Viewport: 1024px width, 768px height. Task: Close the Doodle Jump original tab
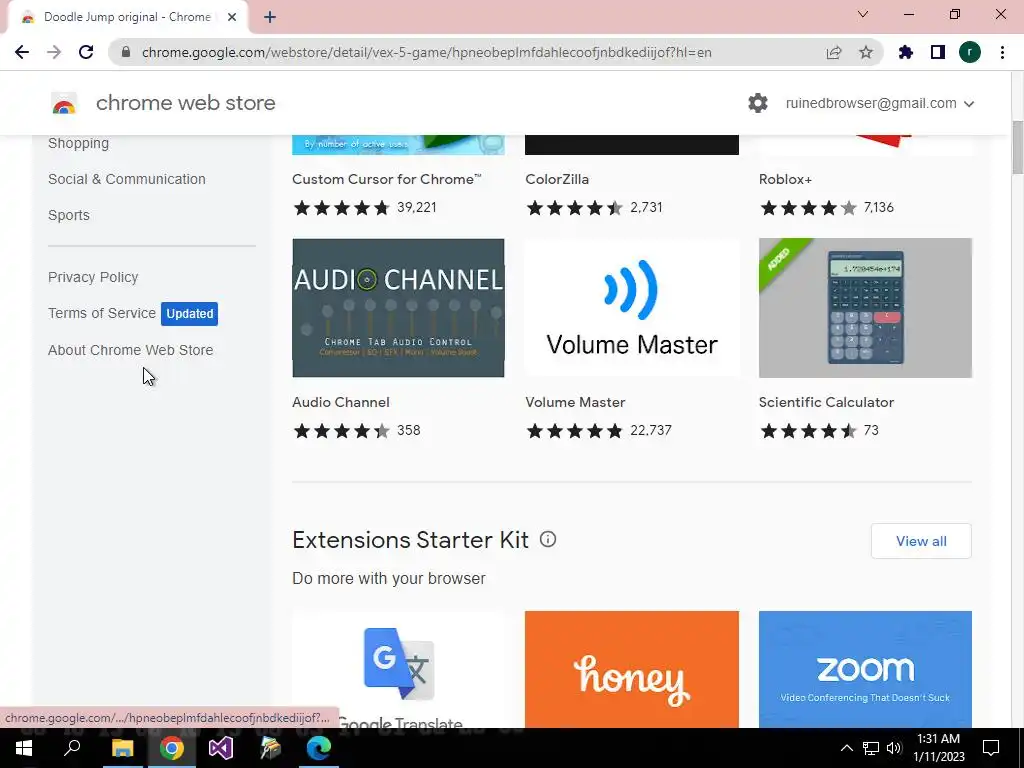pos(232,17)
